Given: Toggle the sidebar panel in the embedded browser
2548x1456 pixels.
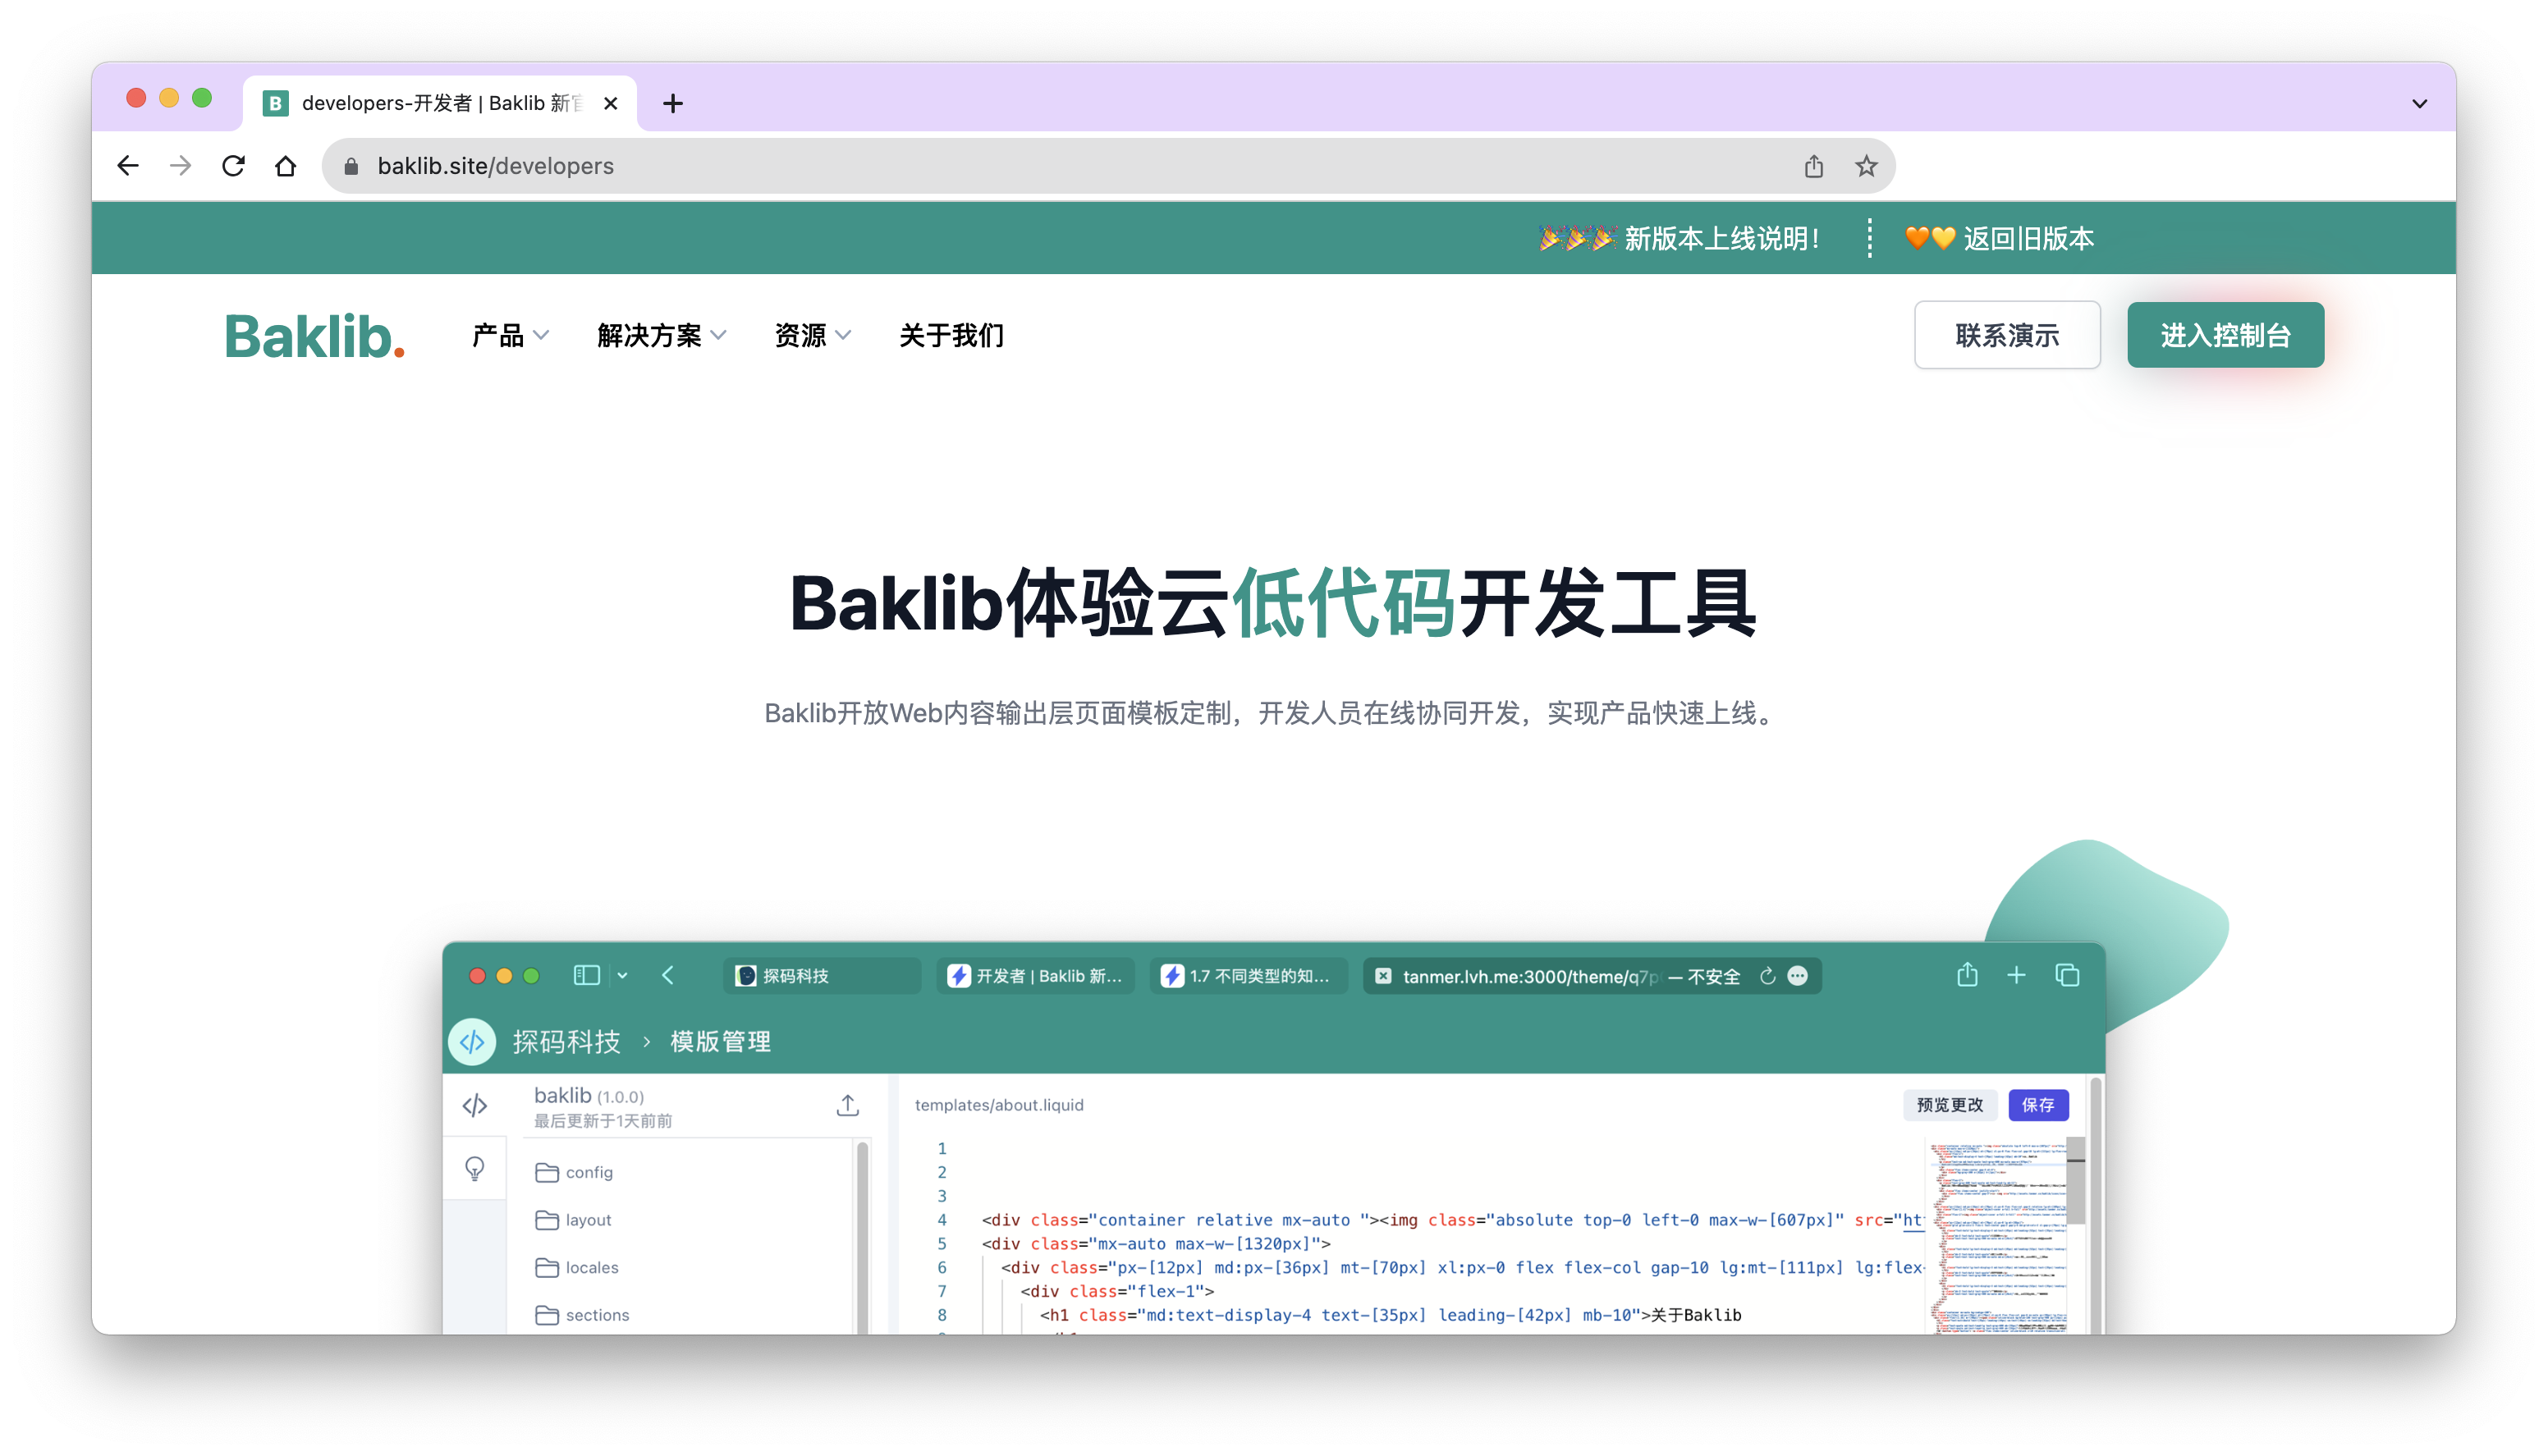Looking at the screenshot, I should pos(586,976).
